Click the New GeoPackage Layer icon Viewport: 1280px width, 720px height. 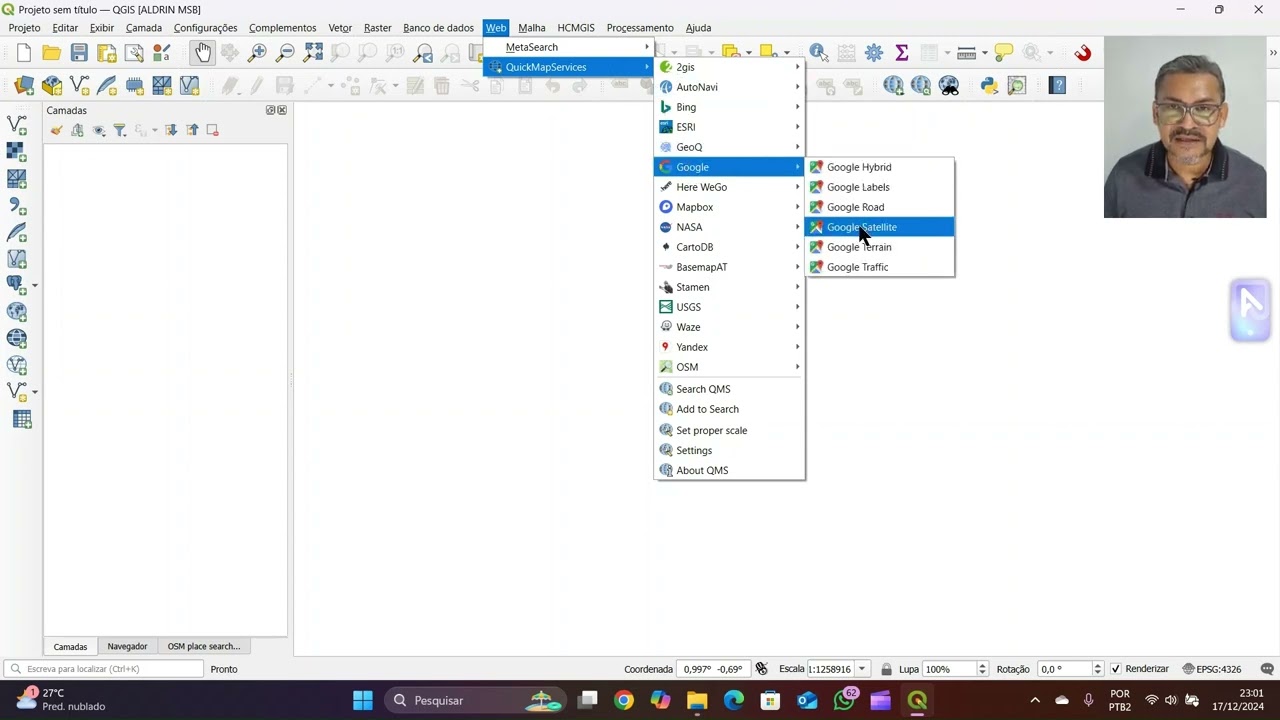tap(52, 86)
